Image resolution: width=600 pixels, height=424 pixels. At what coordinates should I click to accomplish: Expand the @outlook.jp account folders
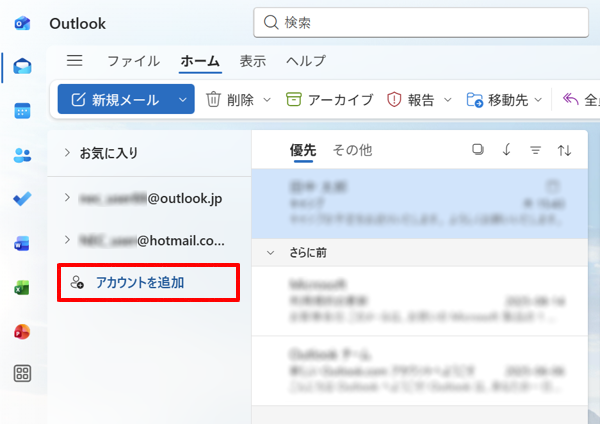67,197
